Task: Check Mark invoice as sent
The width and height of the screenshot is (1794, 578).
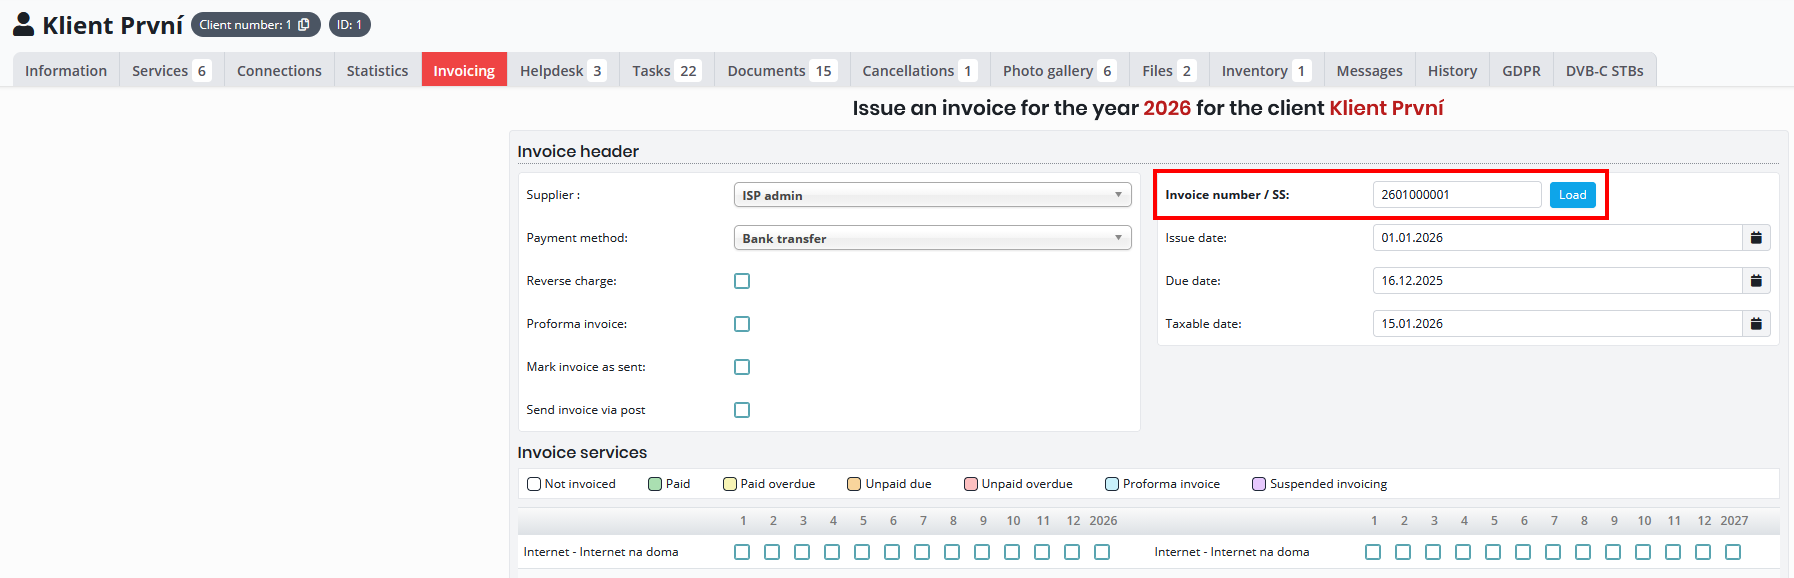Action: pos(742,367)
